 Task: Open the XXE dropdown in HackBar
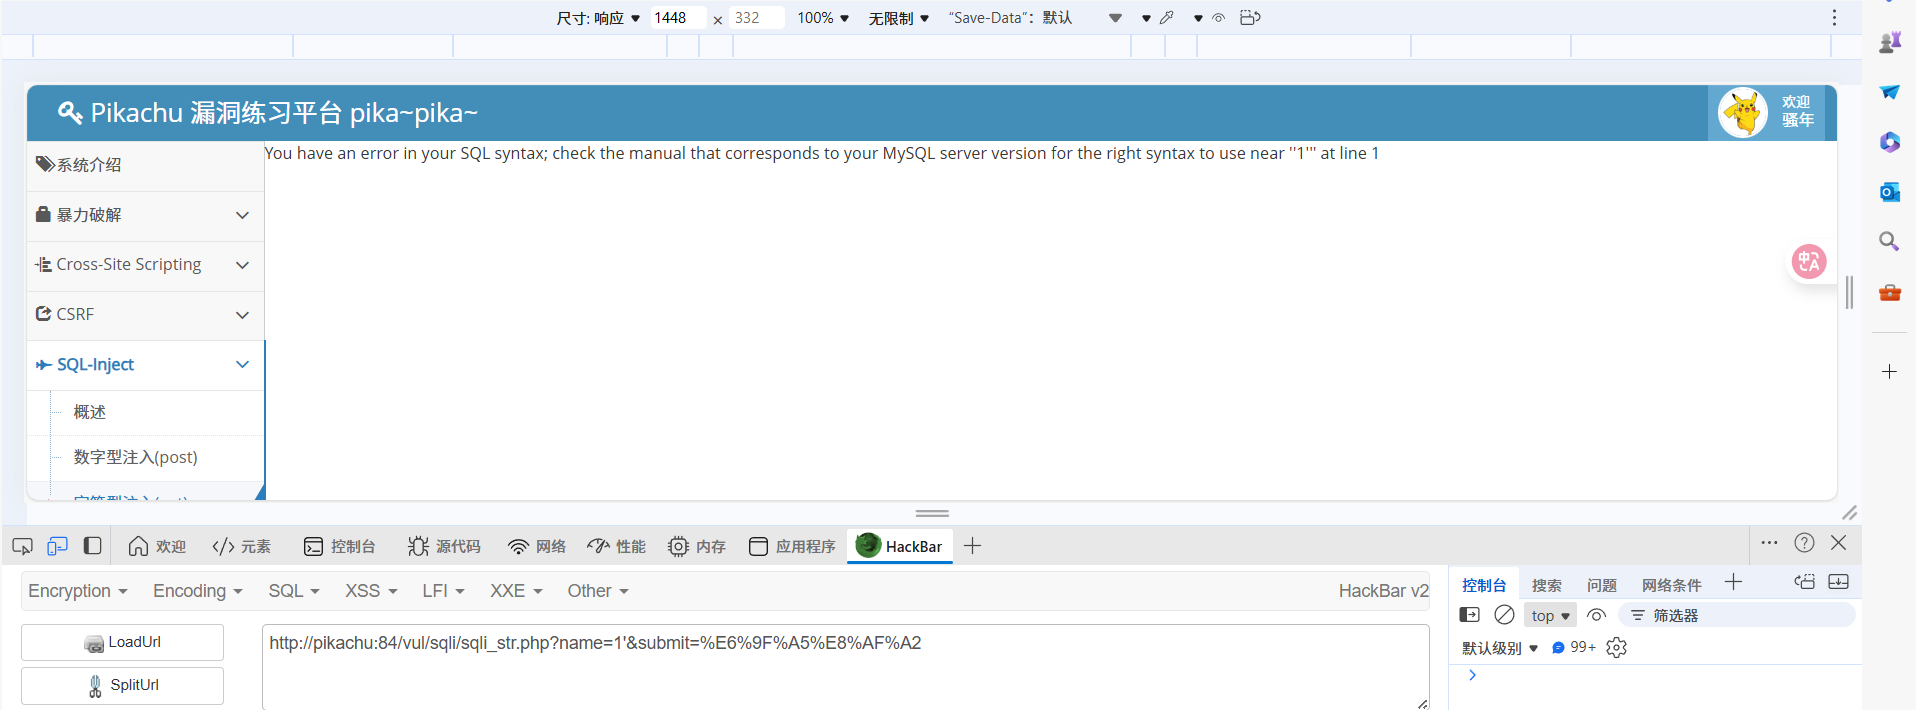(x=516, y=591)
